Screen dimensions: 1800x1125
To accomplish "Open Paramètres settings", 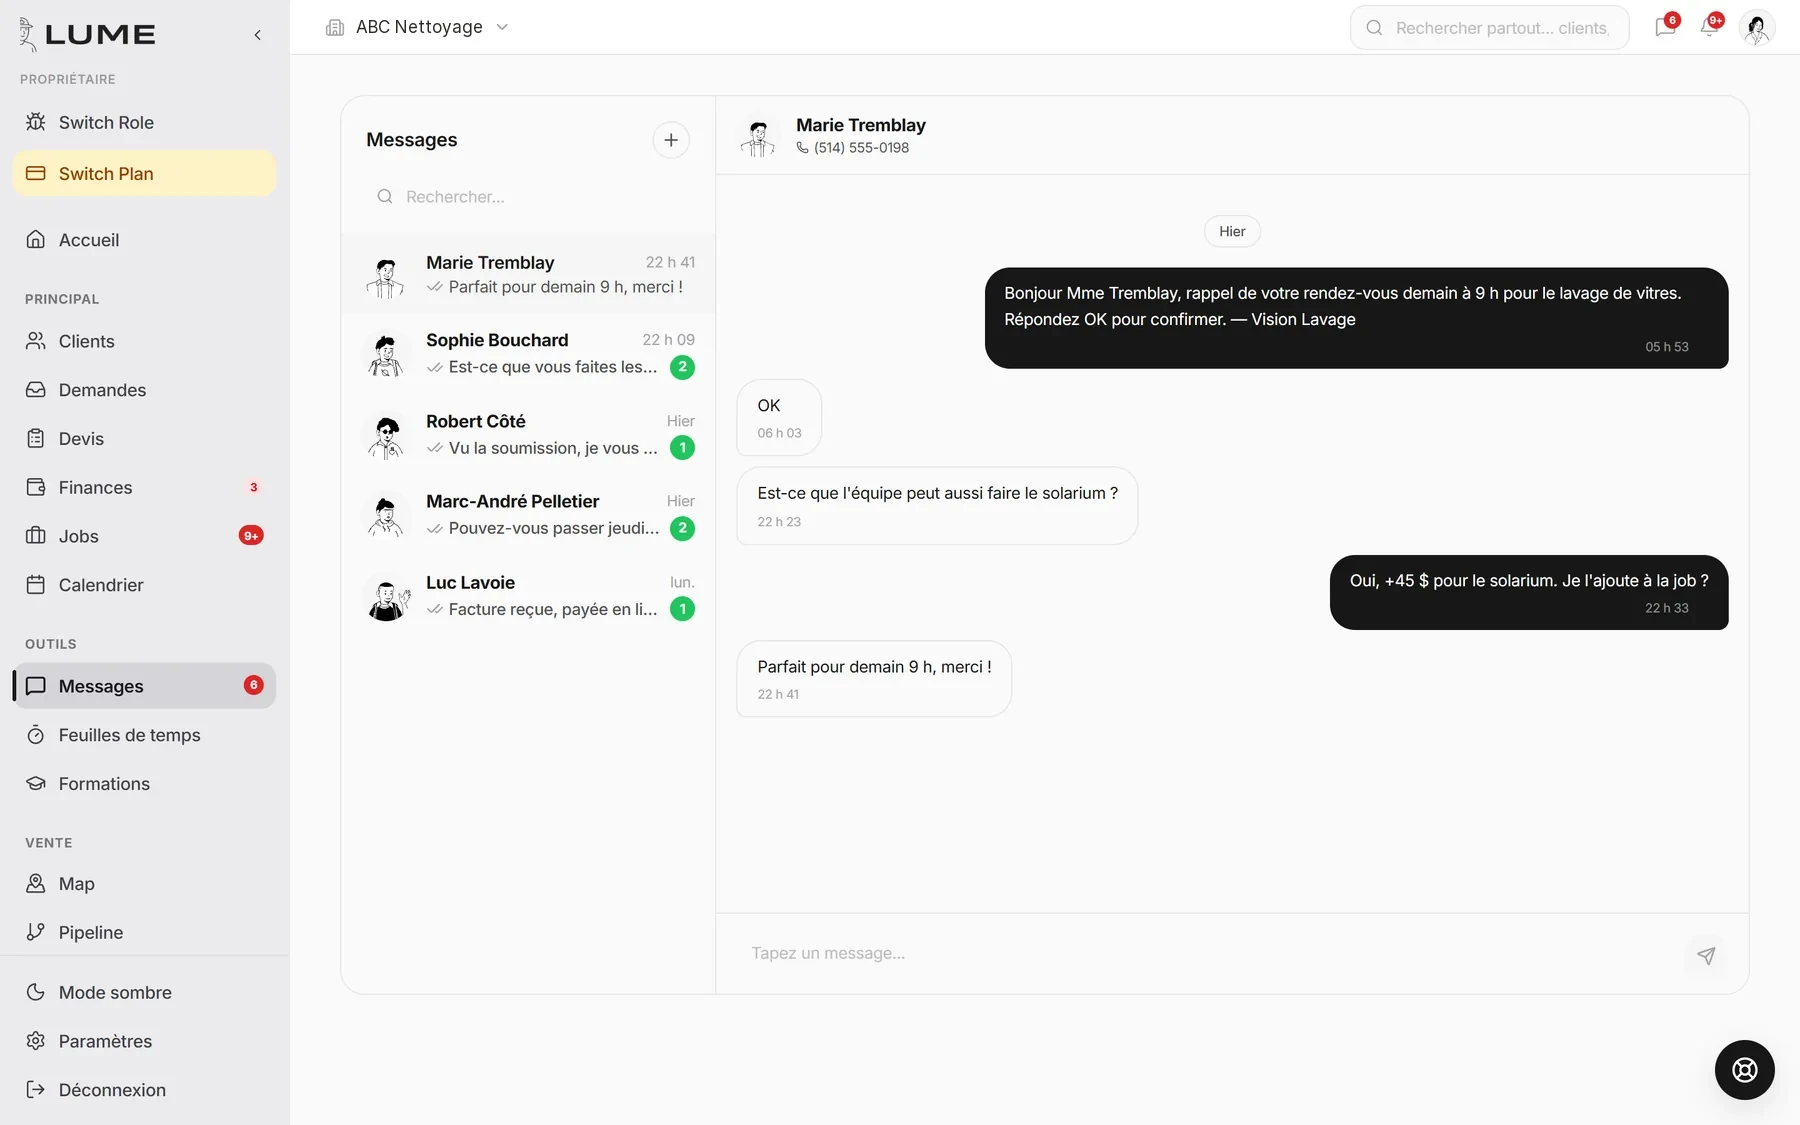I will point(144,1041).
